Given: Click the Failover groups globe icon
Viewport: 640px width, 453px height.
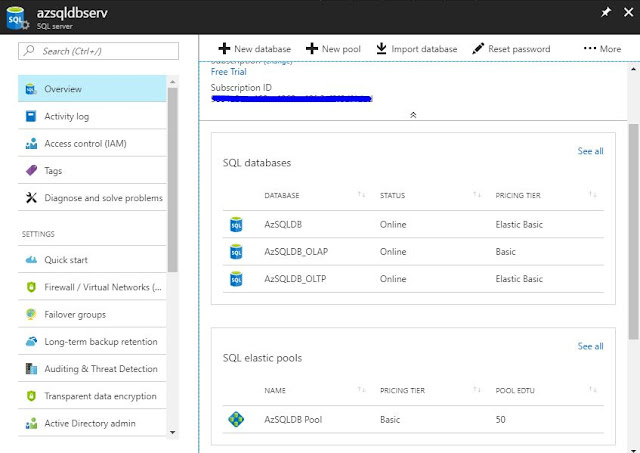Looking at the screenshot, I should tap(31, 314).
